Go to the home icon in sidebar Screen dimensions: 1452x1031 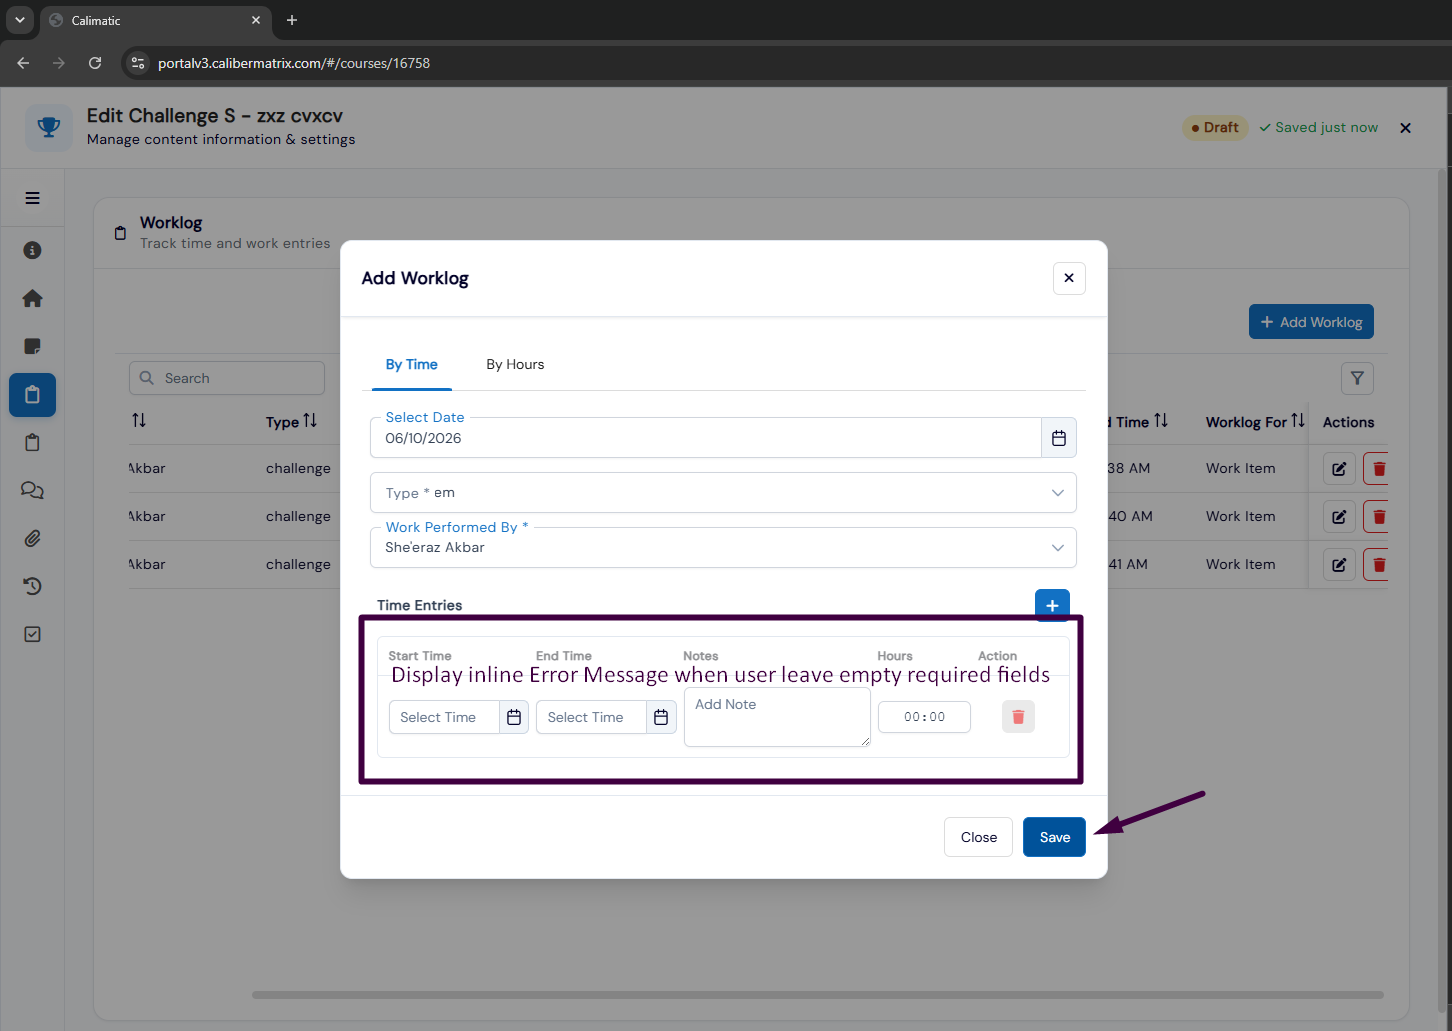coord(32,298)
